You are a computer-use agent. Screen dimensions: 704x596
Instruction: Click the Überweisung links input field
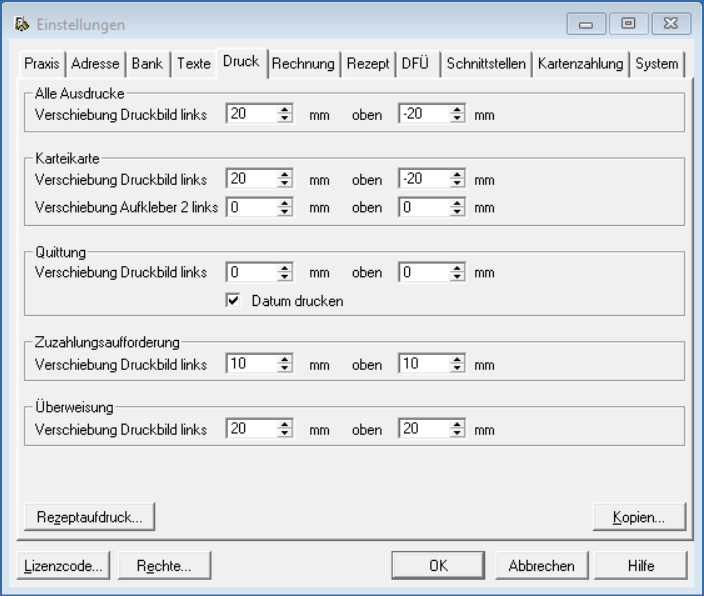250,430
